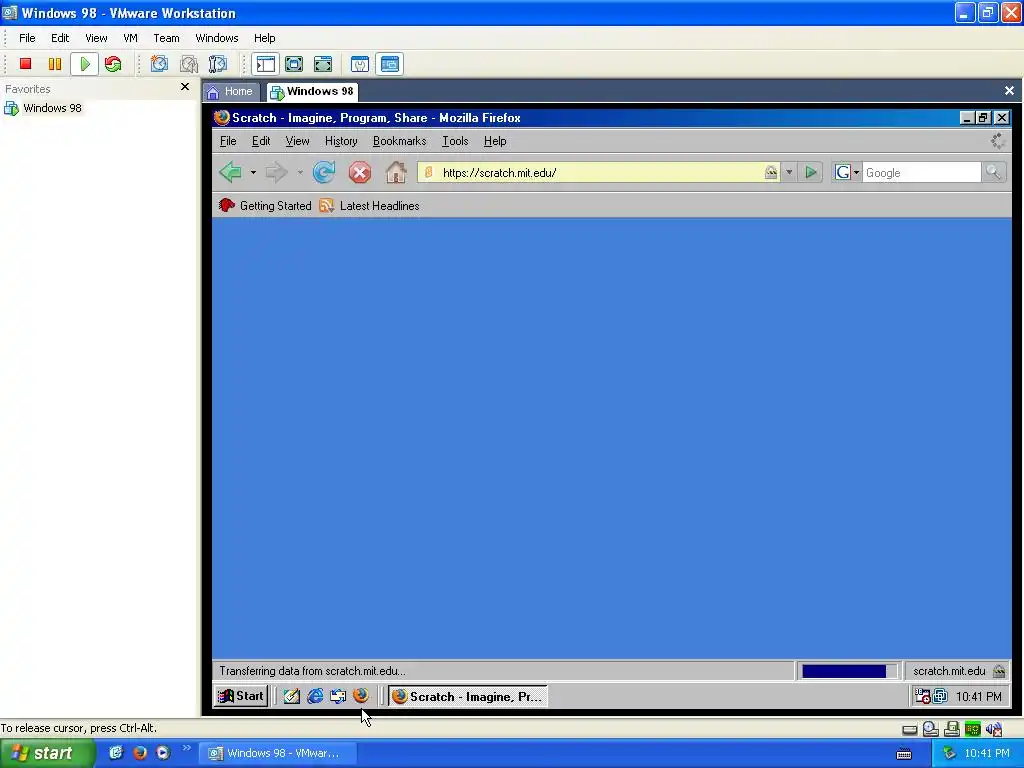The height and width of the screenshot is (768, 1024).
Task: Click Firefox Forward arrow button
Action: pos(277,172)
